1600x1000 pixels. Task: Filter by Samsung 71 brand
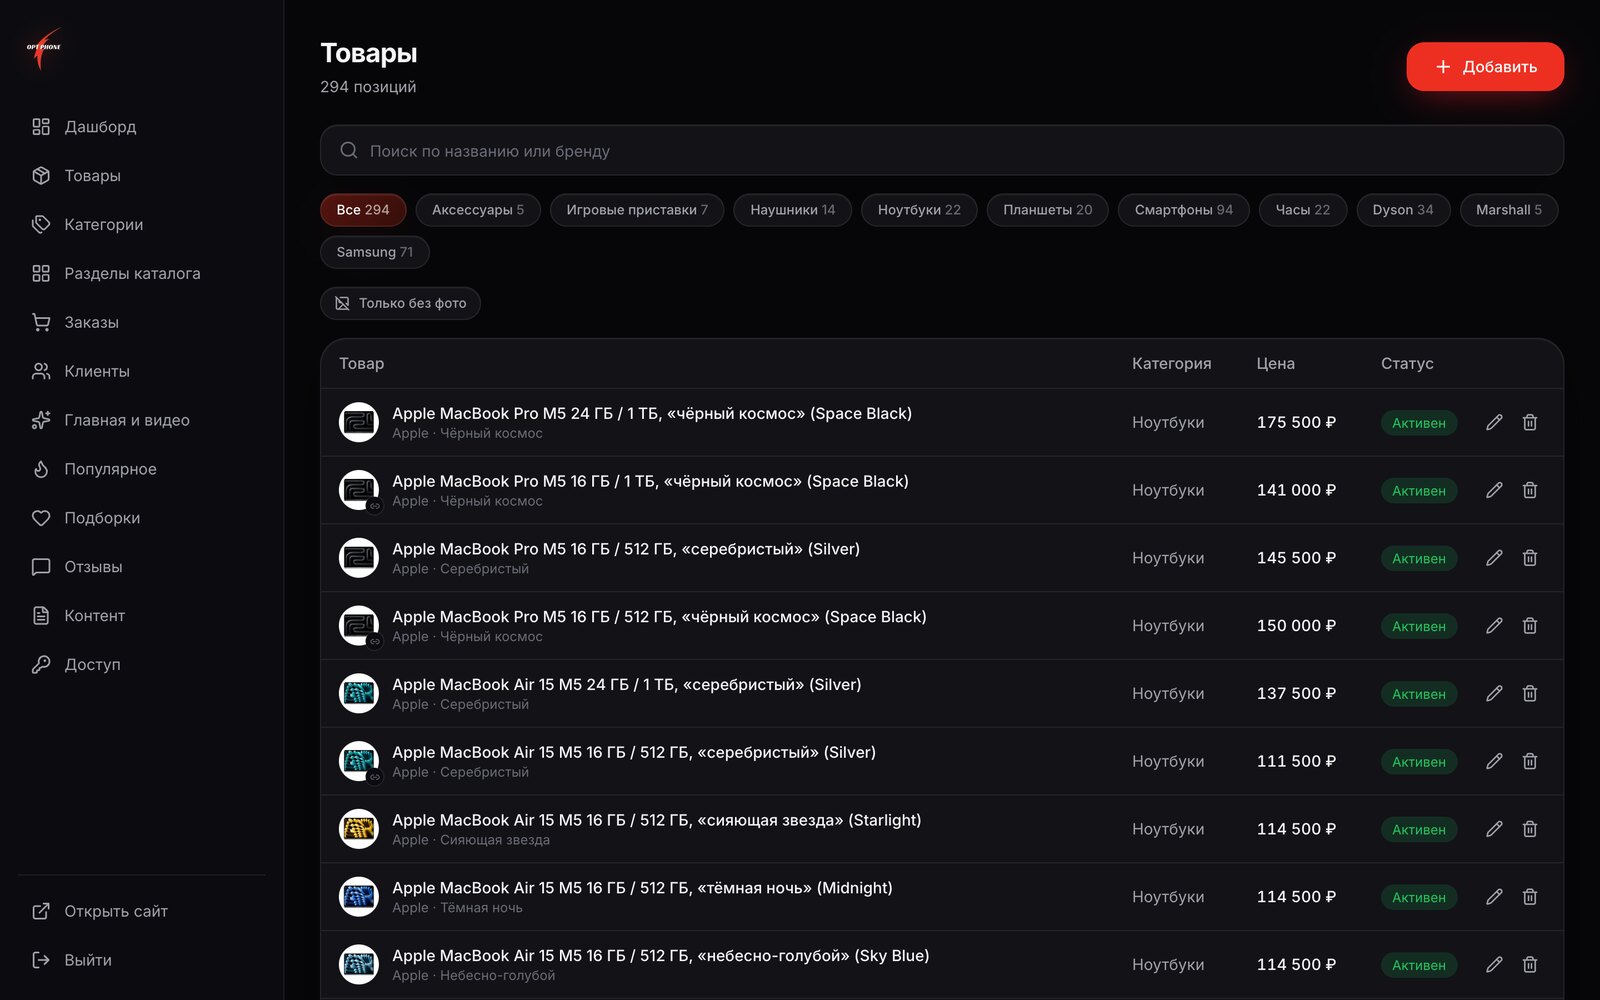[375, 253]
